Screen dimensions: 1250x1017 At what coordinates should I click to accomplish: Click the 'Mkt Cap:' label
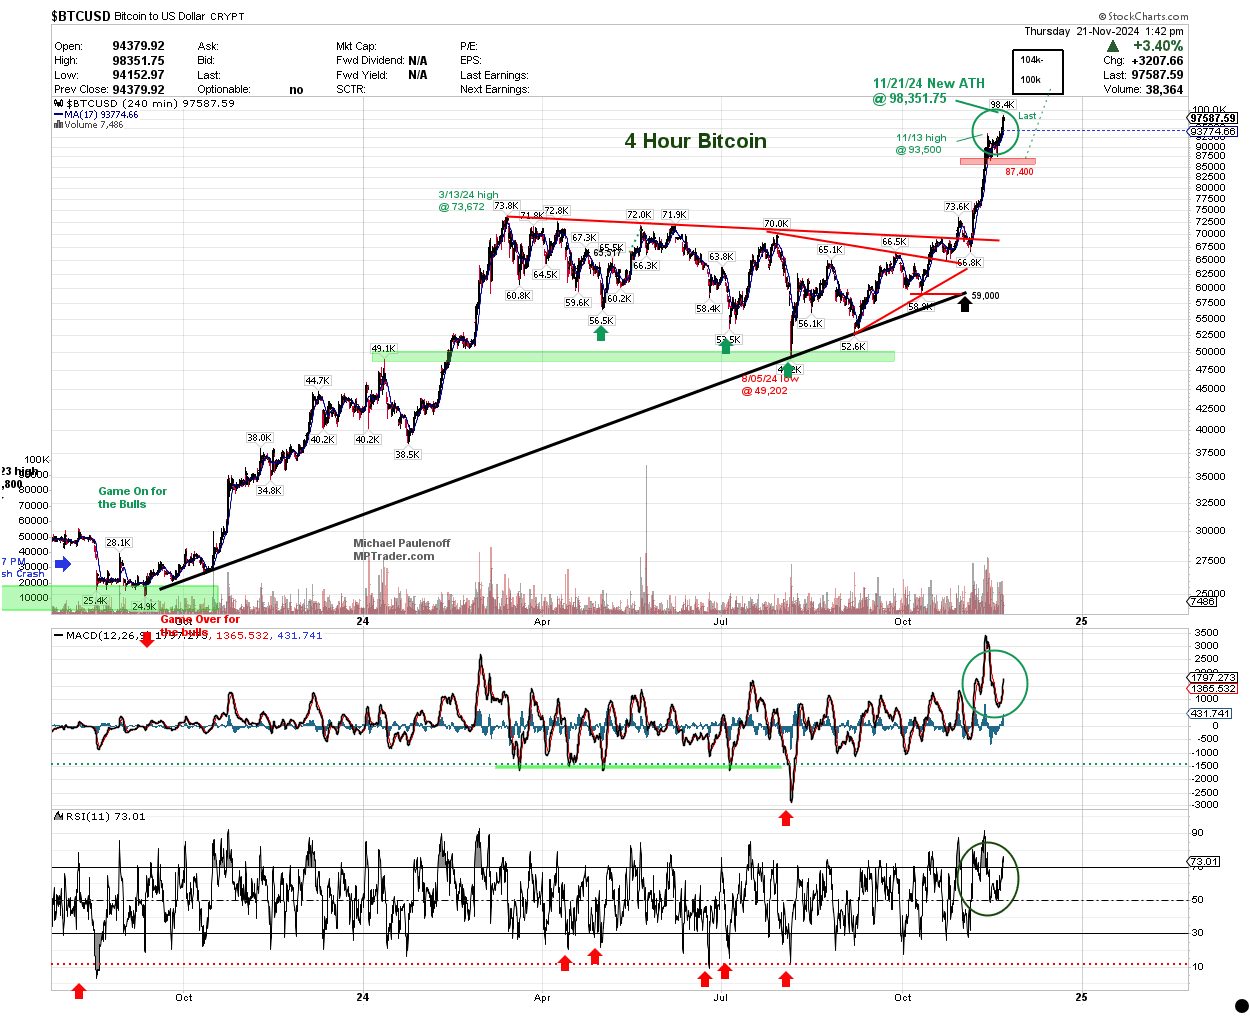[x=356, y=46]
